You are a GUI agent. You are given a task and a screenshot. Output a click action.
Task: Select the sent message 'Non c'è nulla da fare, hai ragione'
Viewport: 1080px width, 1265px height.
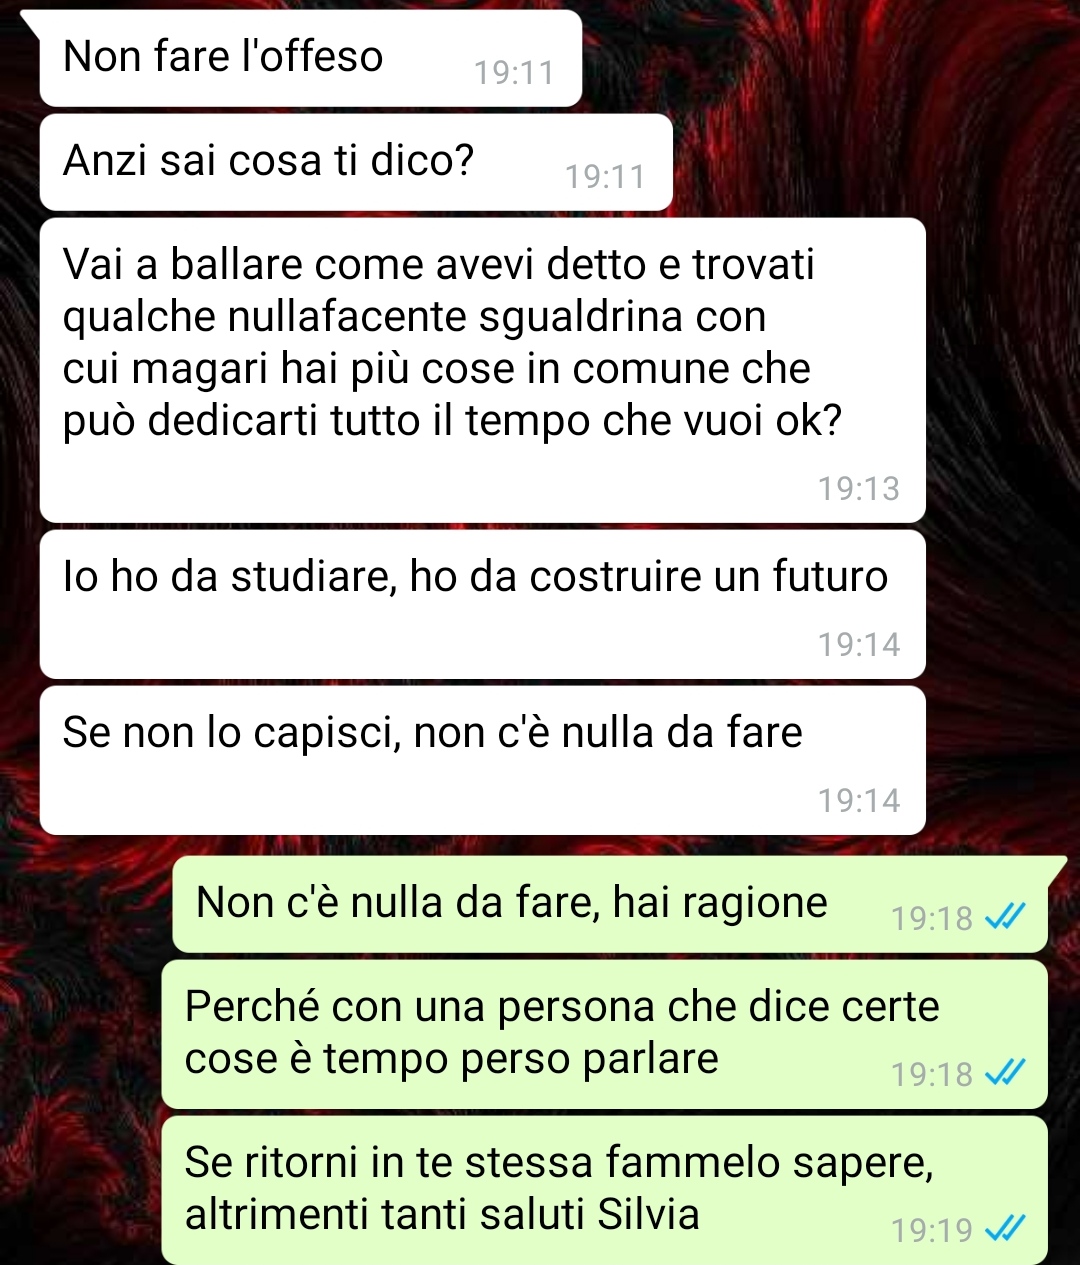click(610, 904)
